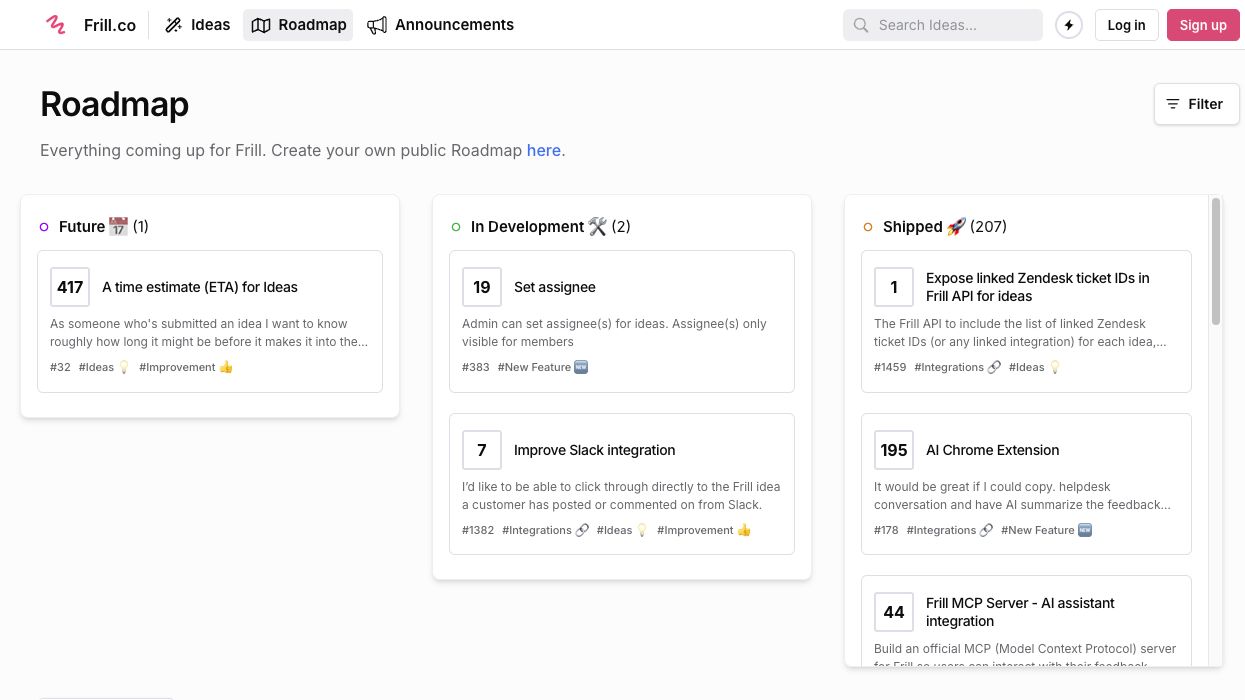
Task: Open the Announcements tab
Action: point(440,25)
